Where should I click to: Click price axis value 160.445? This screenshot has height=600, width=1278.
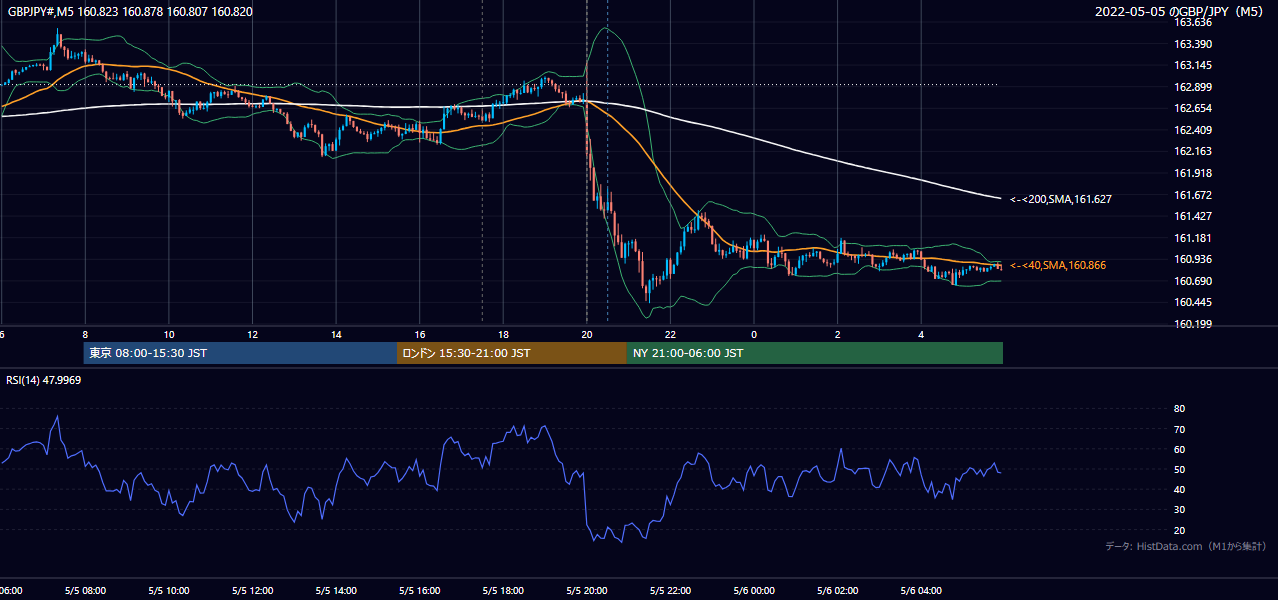click(1192, 302)
